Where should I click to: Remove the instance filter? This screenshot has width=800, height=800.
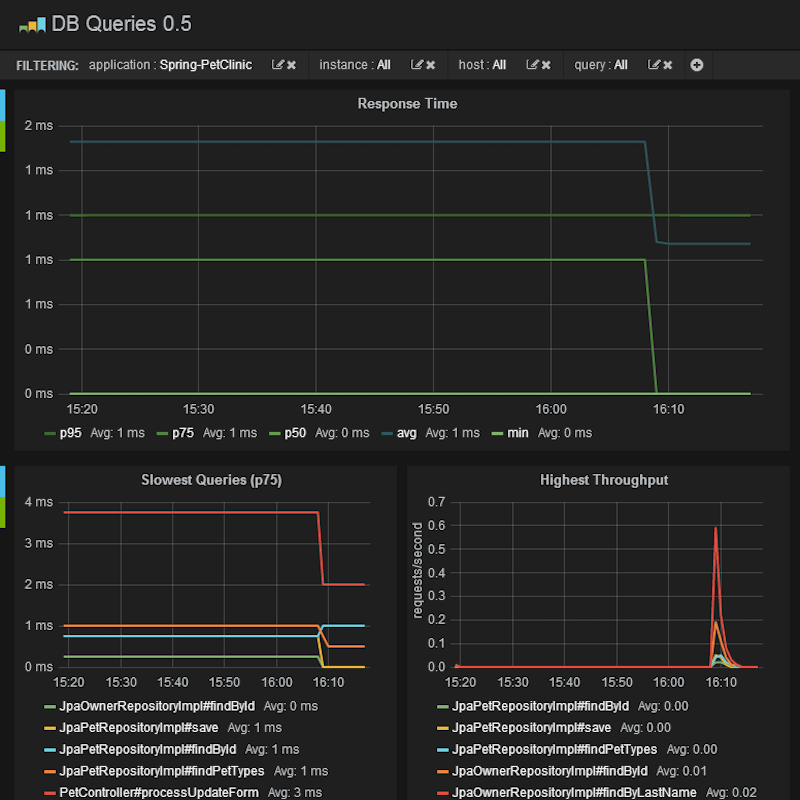[431, 65]
